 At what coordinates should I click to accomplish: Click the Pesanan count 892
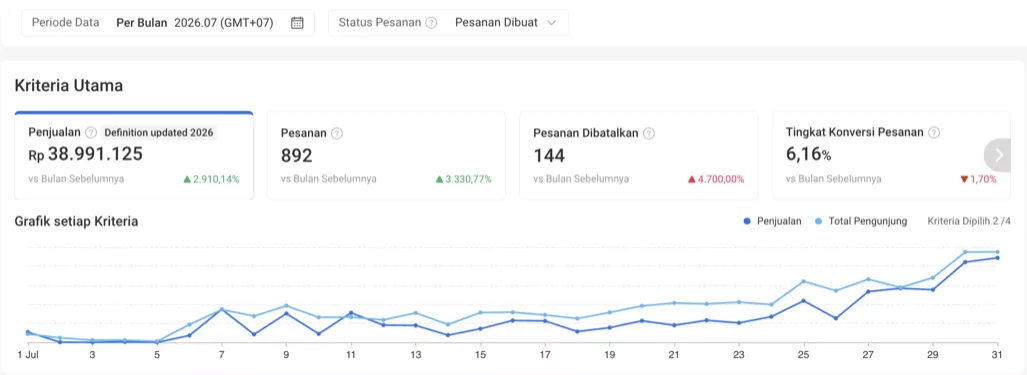pyautogui.click(x=297, y=155)
